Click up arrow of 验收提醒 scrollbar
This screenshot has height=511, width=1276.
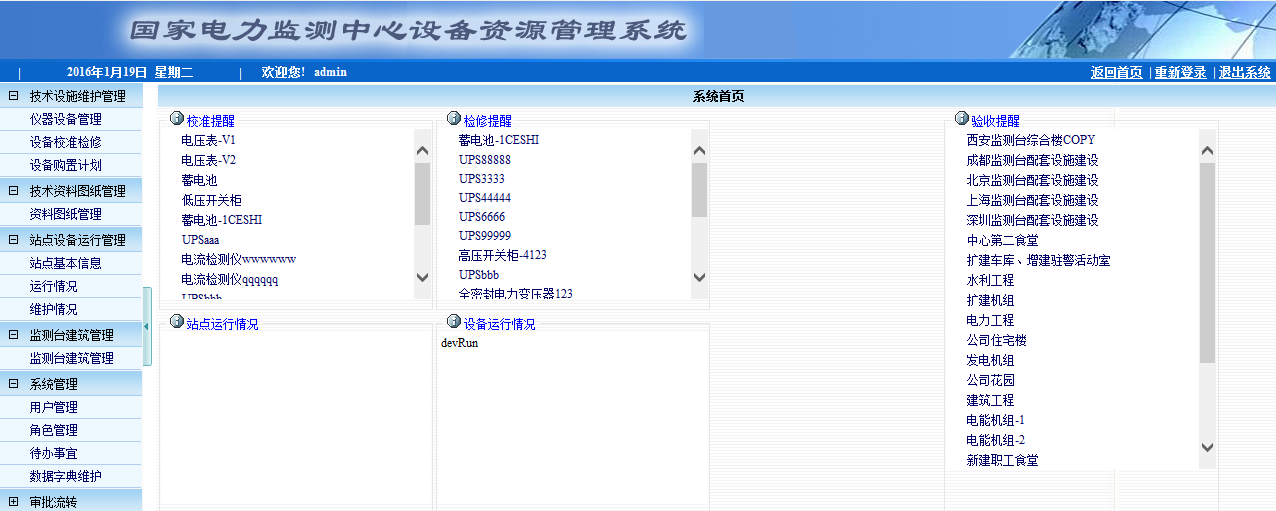[x=1207, y=150]
